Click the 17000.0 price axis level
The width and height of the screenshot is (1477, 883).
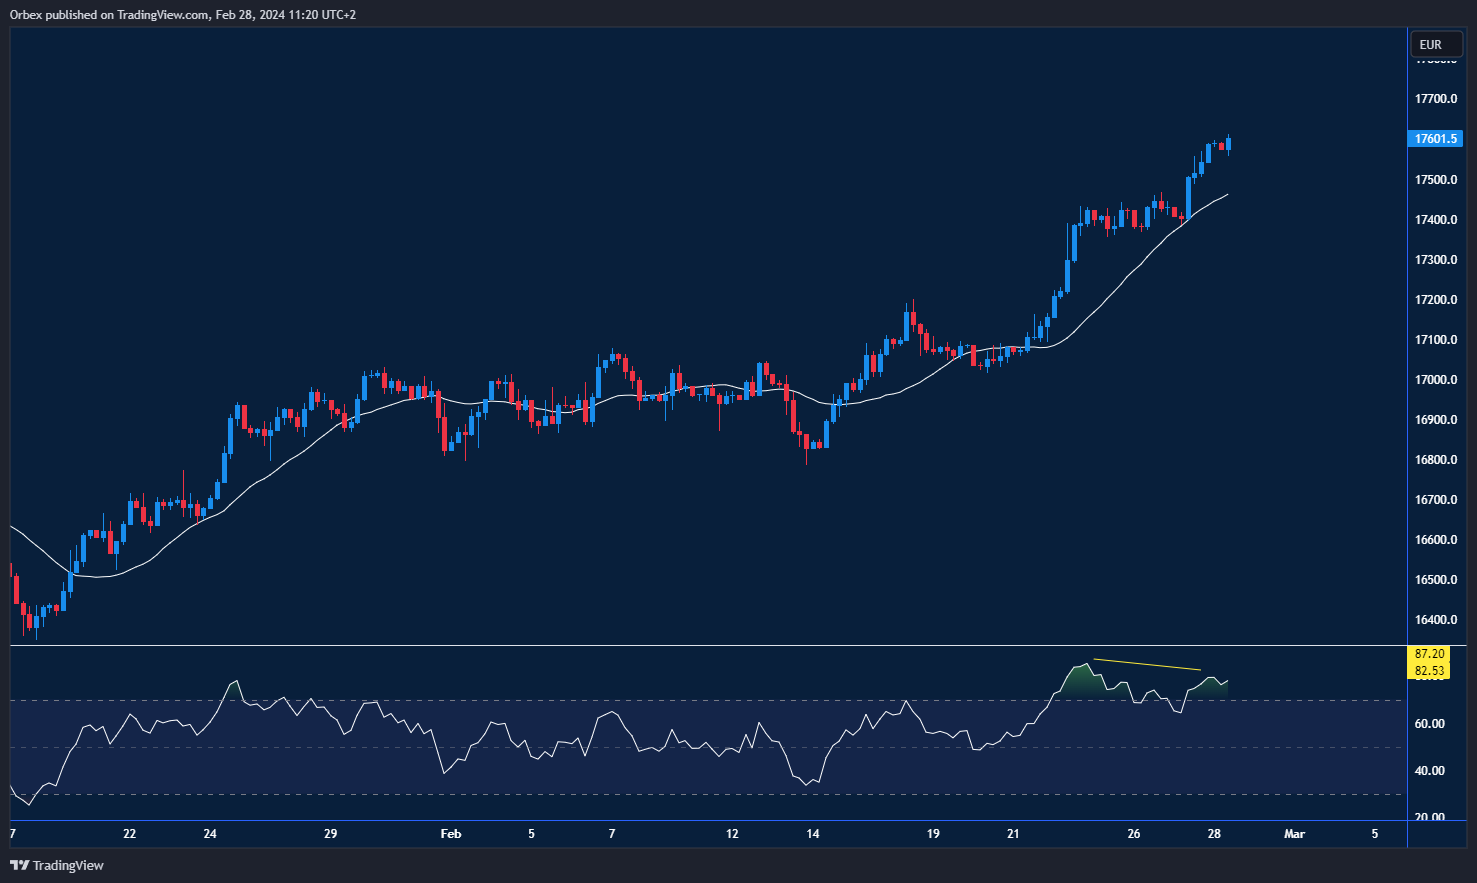[1436, 380]
